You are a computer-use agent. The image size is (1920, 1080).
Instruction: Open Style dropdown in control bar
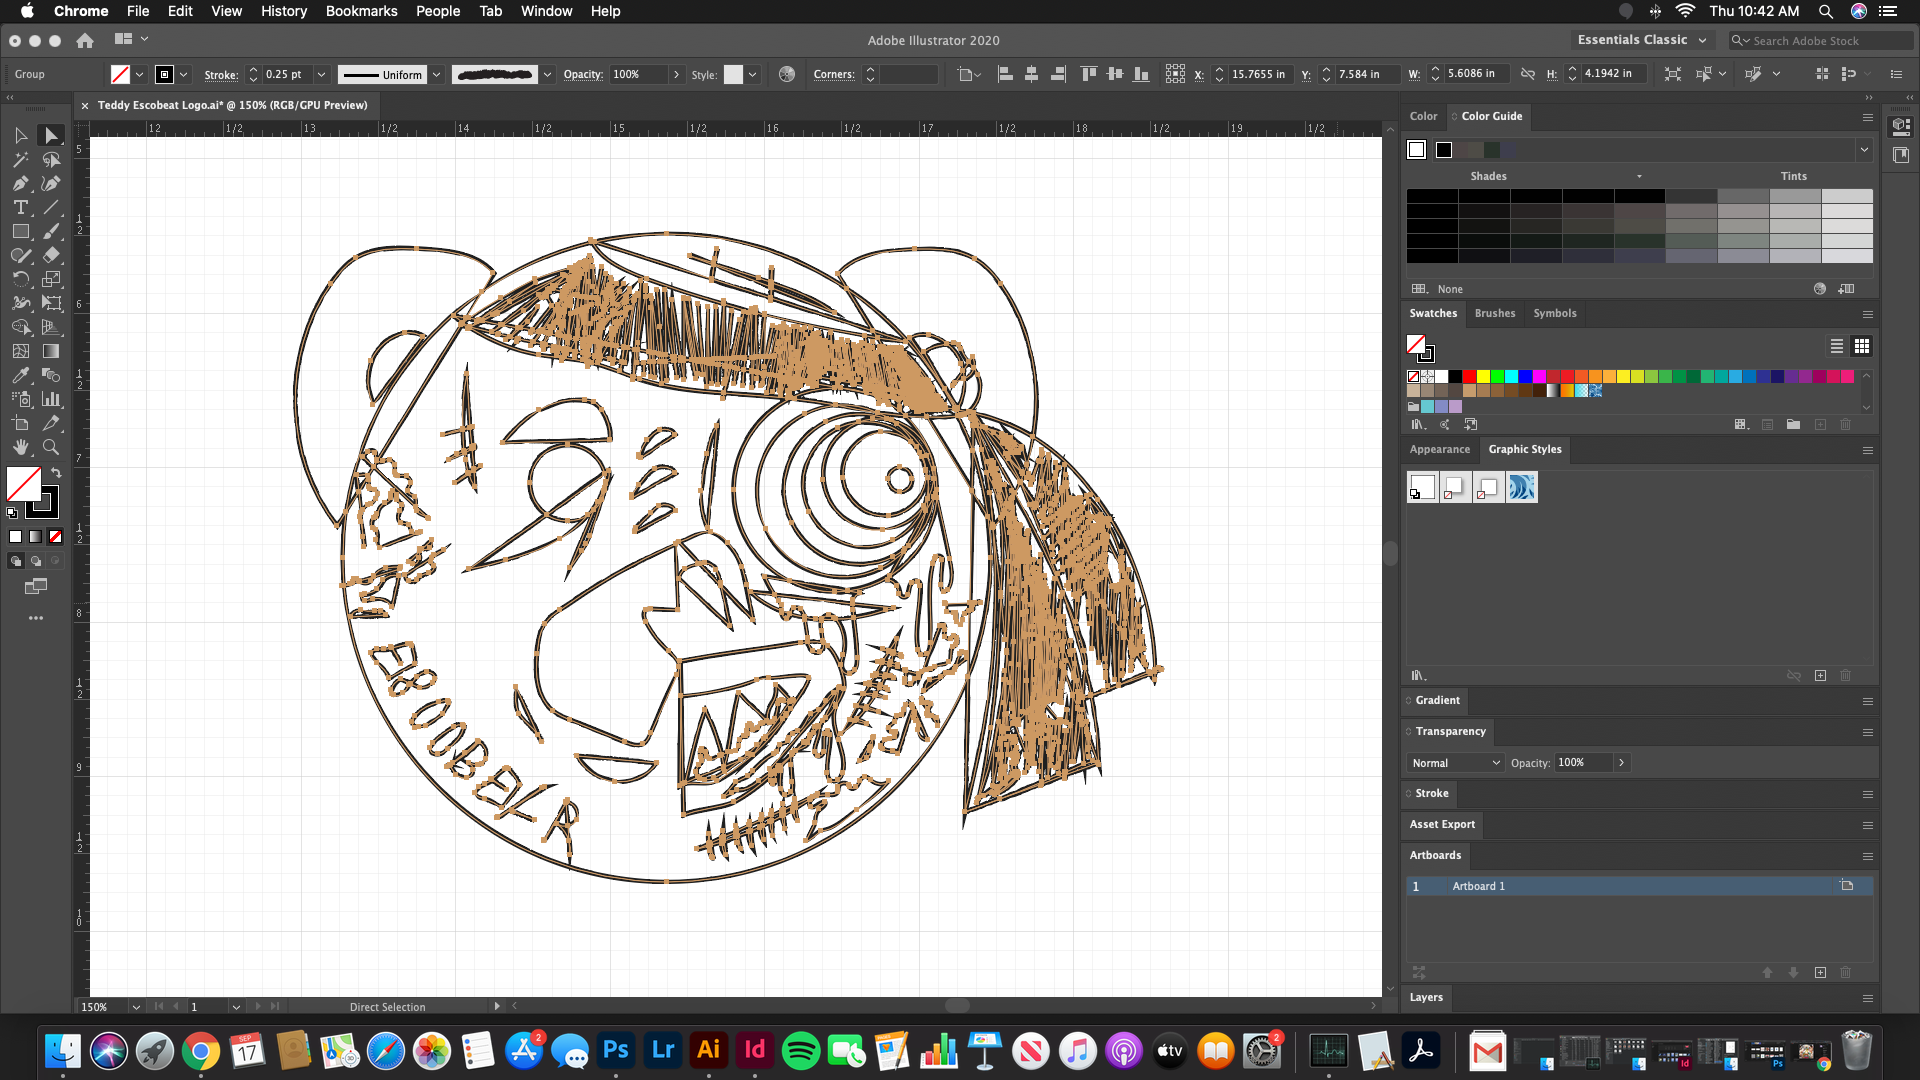pos(753,74)
